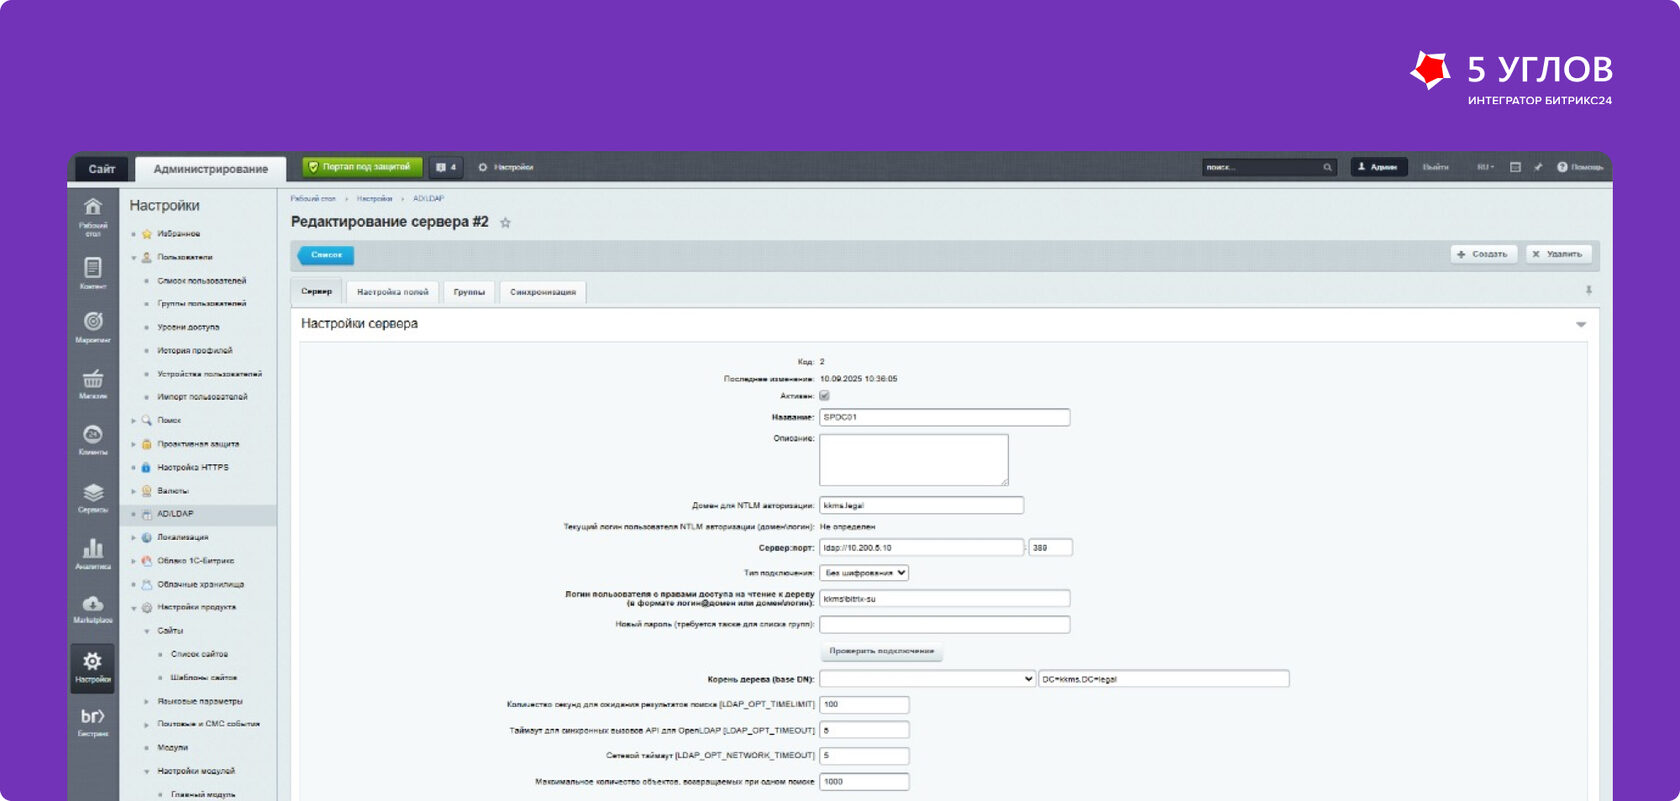Focus the Название field with SPDC01
This screenshot has width=1680, height=801.
click(944, 417)
